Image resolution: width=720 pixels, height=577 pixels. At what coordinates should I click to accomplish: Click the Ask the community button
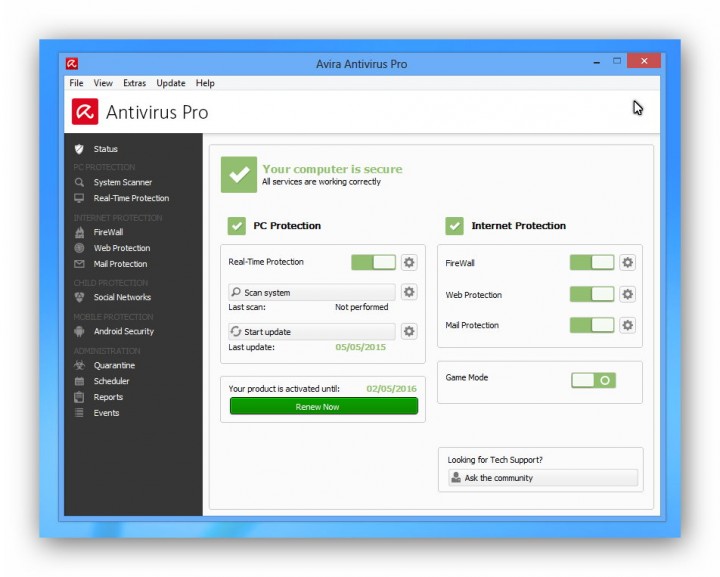tap(543, 478)
